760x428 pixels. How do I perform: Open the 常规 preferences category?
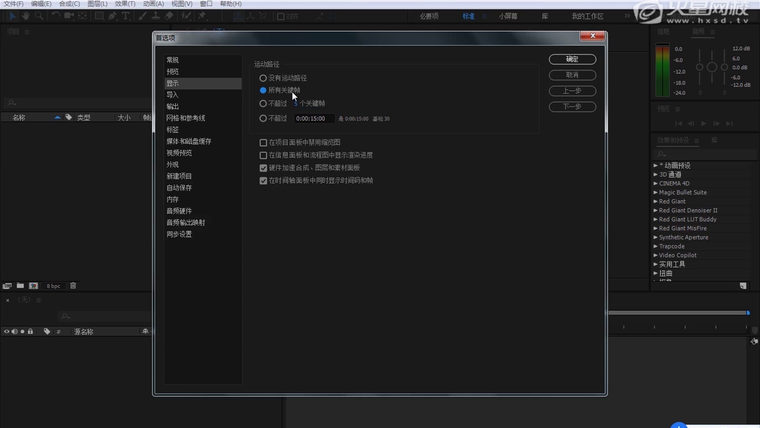click(x=173, y=60)
